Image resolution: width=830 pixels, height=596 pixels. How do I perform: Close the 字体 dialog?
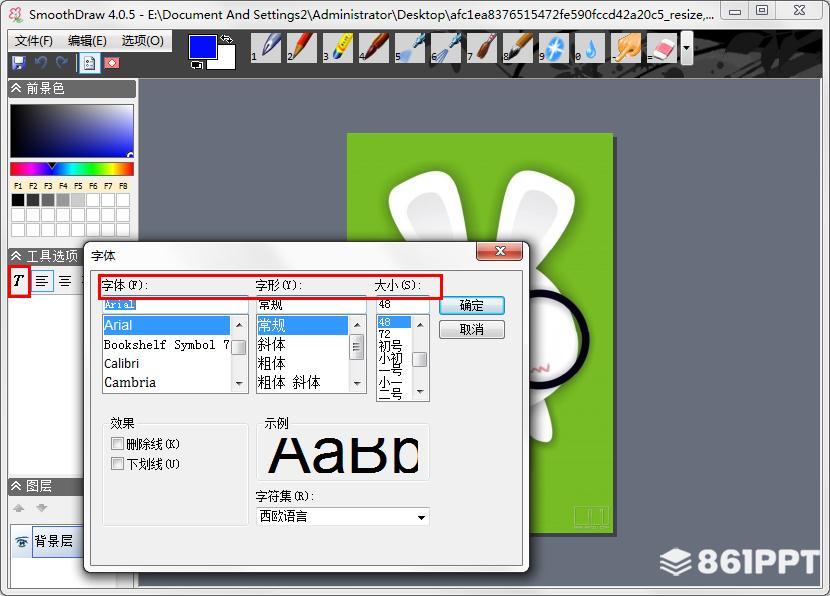pos(499,251)
